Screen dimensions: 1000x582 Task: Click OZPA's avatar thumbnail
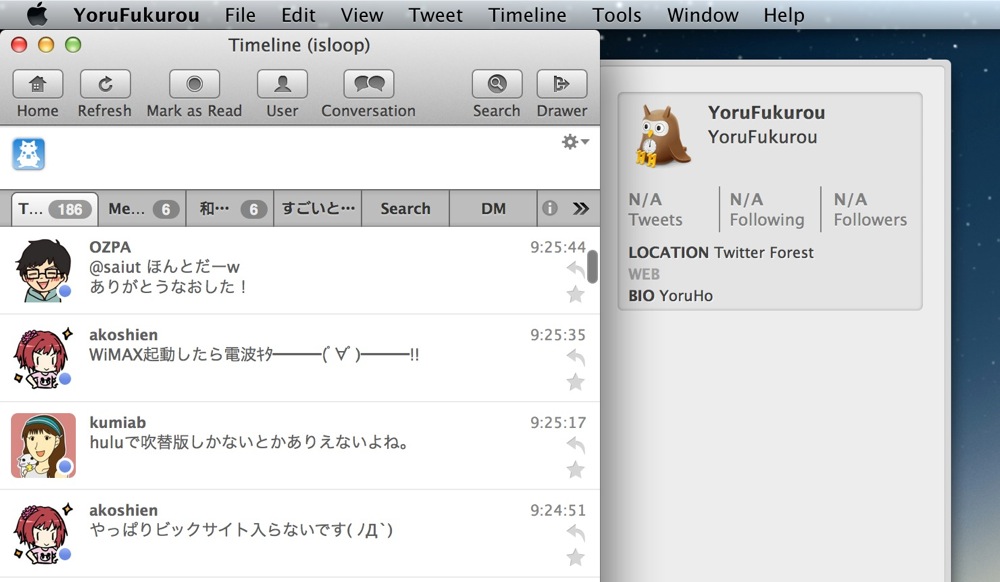click(43, 270)
